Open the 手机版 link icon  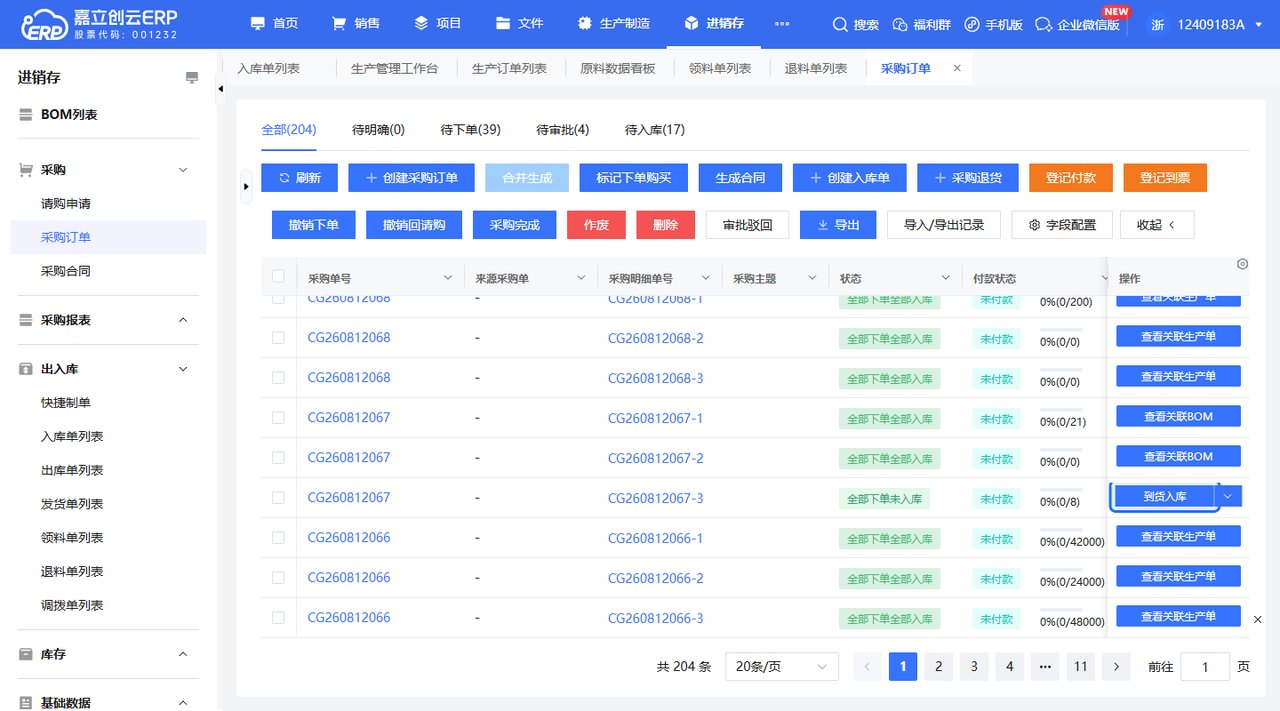pyautogui.click(x=972, y=24)
